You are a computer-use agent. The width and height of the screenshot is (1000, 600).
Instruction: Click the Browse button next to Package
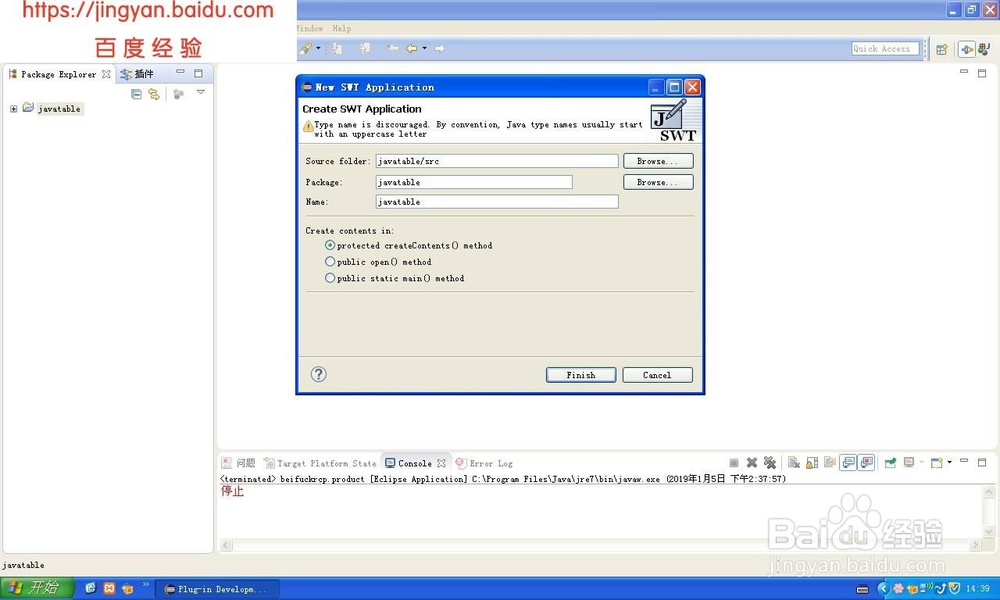(x=658, y=181)
